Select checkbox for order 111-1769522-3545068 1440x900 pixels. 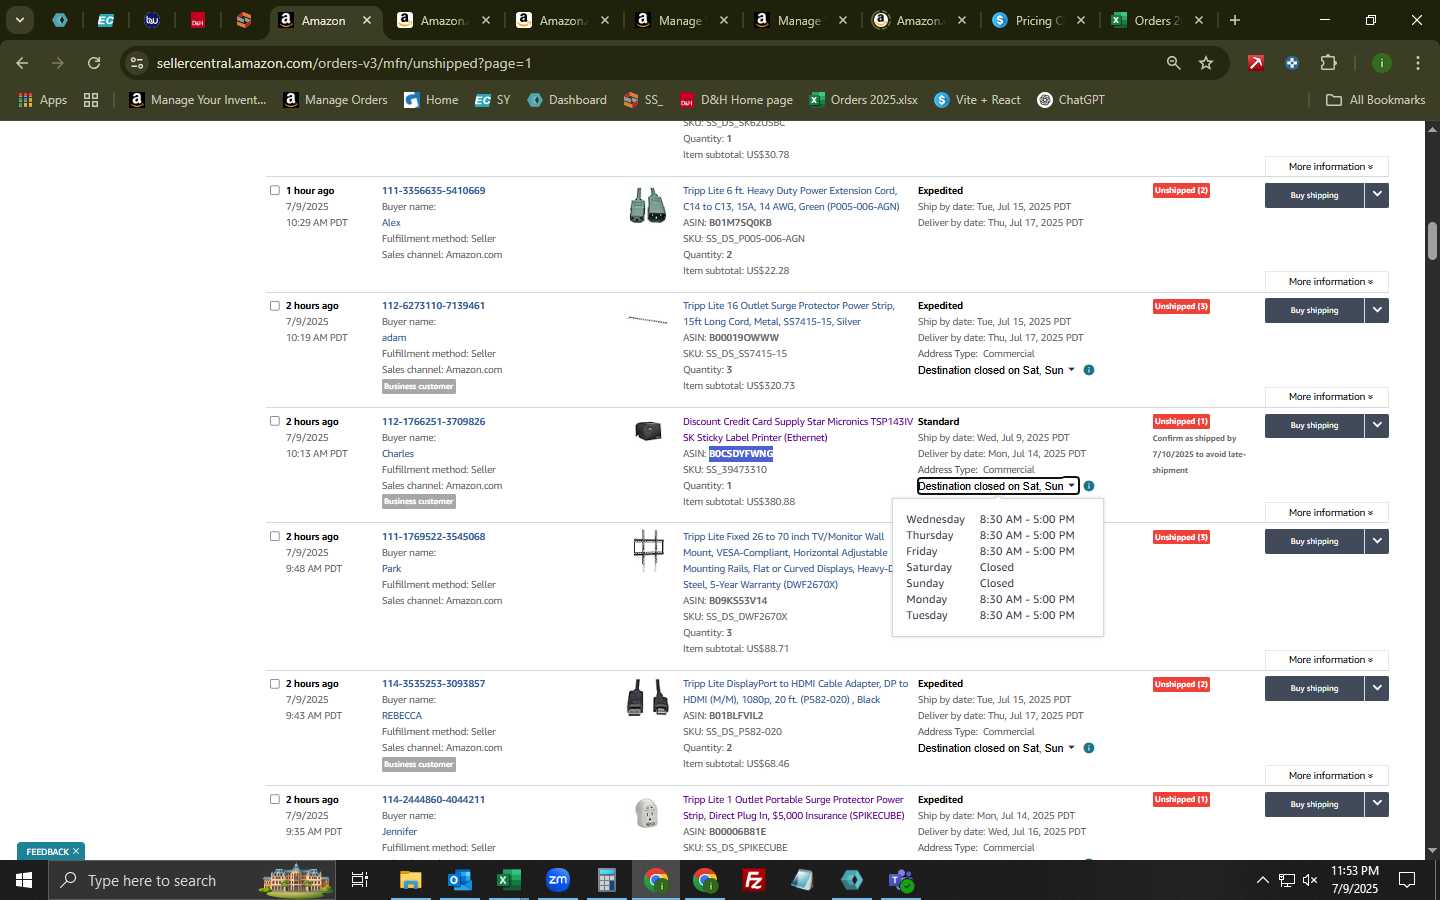click(275, 536)
